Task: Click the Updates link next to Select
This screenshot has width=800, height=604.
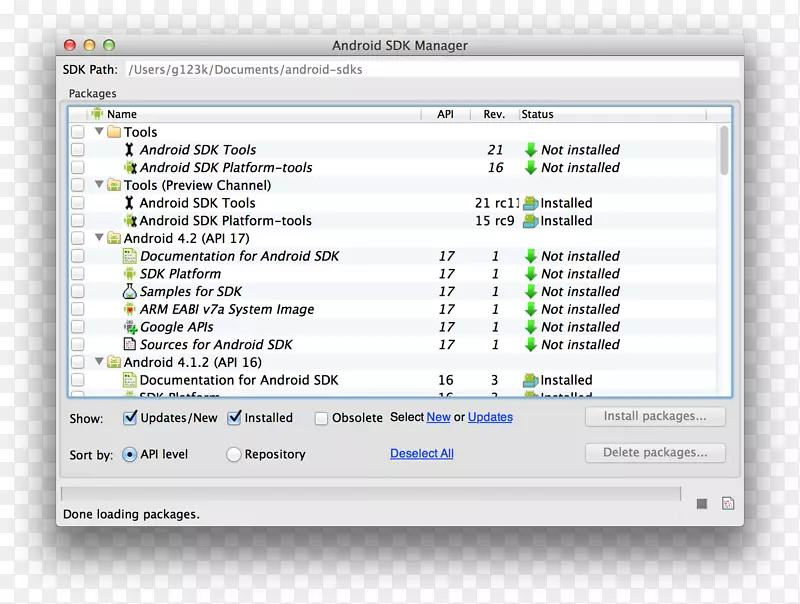Action: 490,417
